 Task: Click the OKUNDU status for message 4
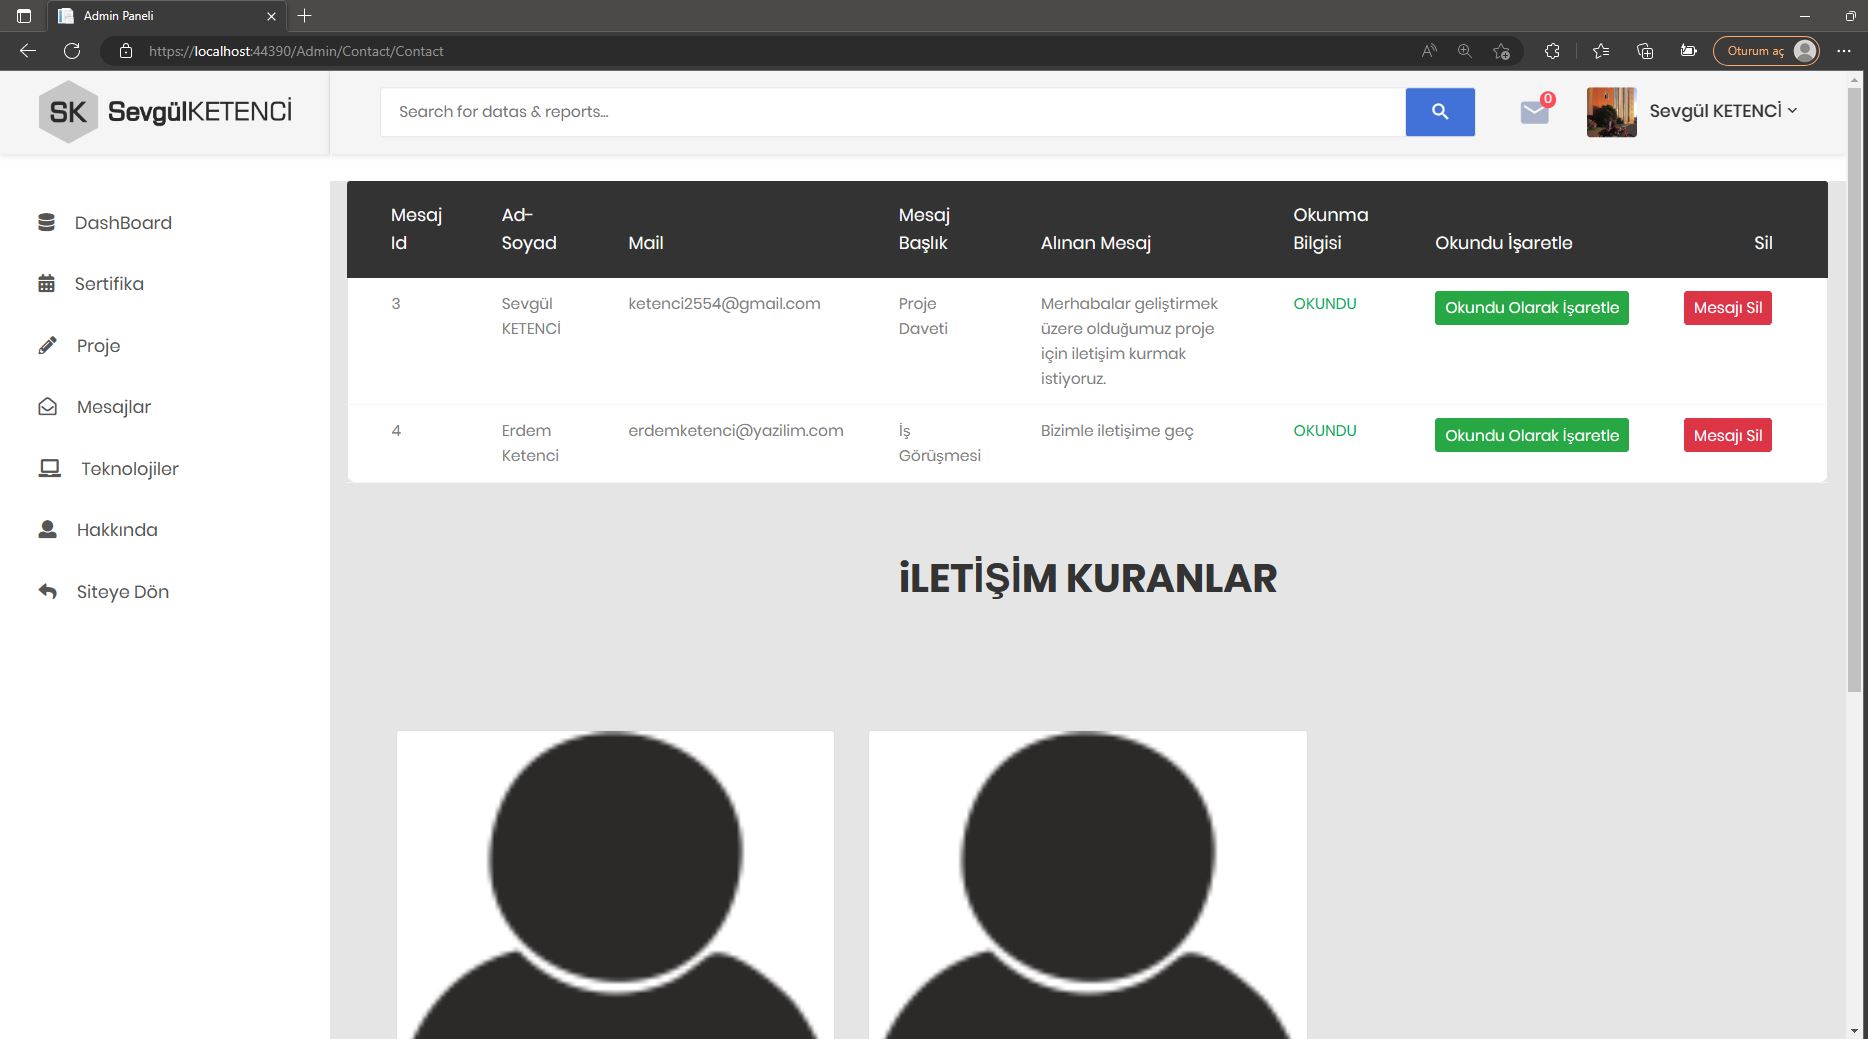pyautogui.click(x=1325, y=431)
